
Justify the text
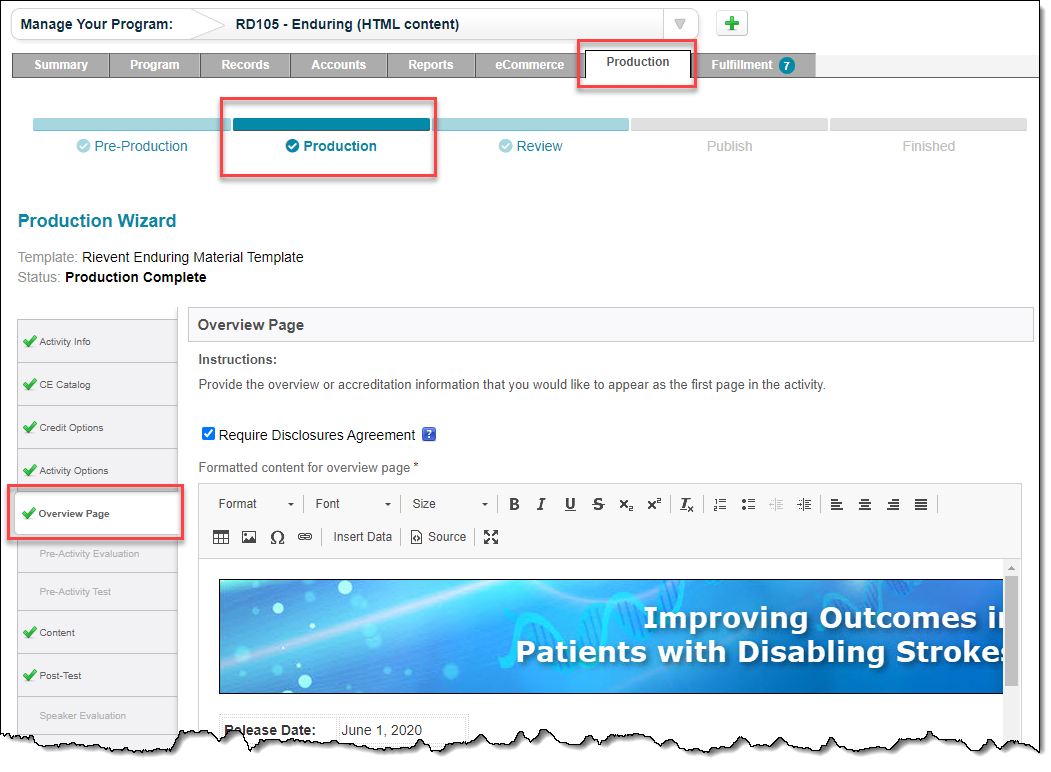[x=921, y=504]
